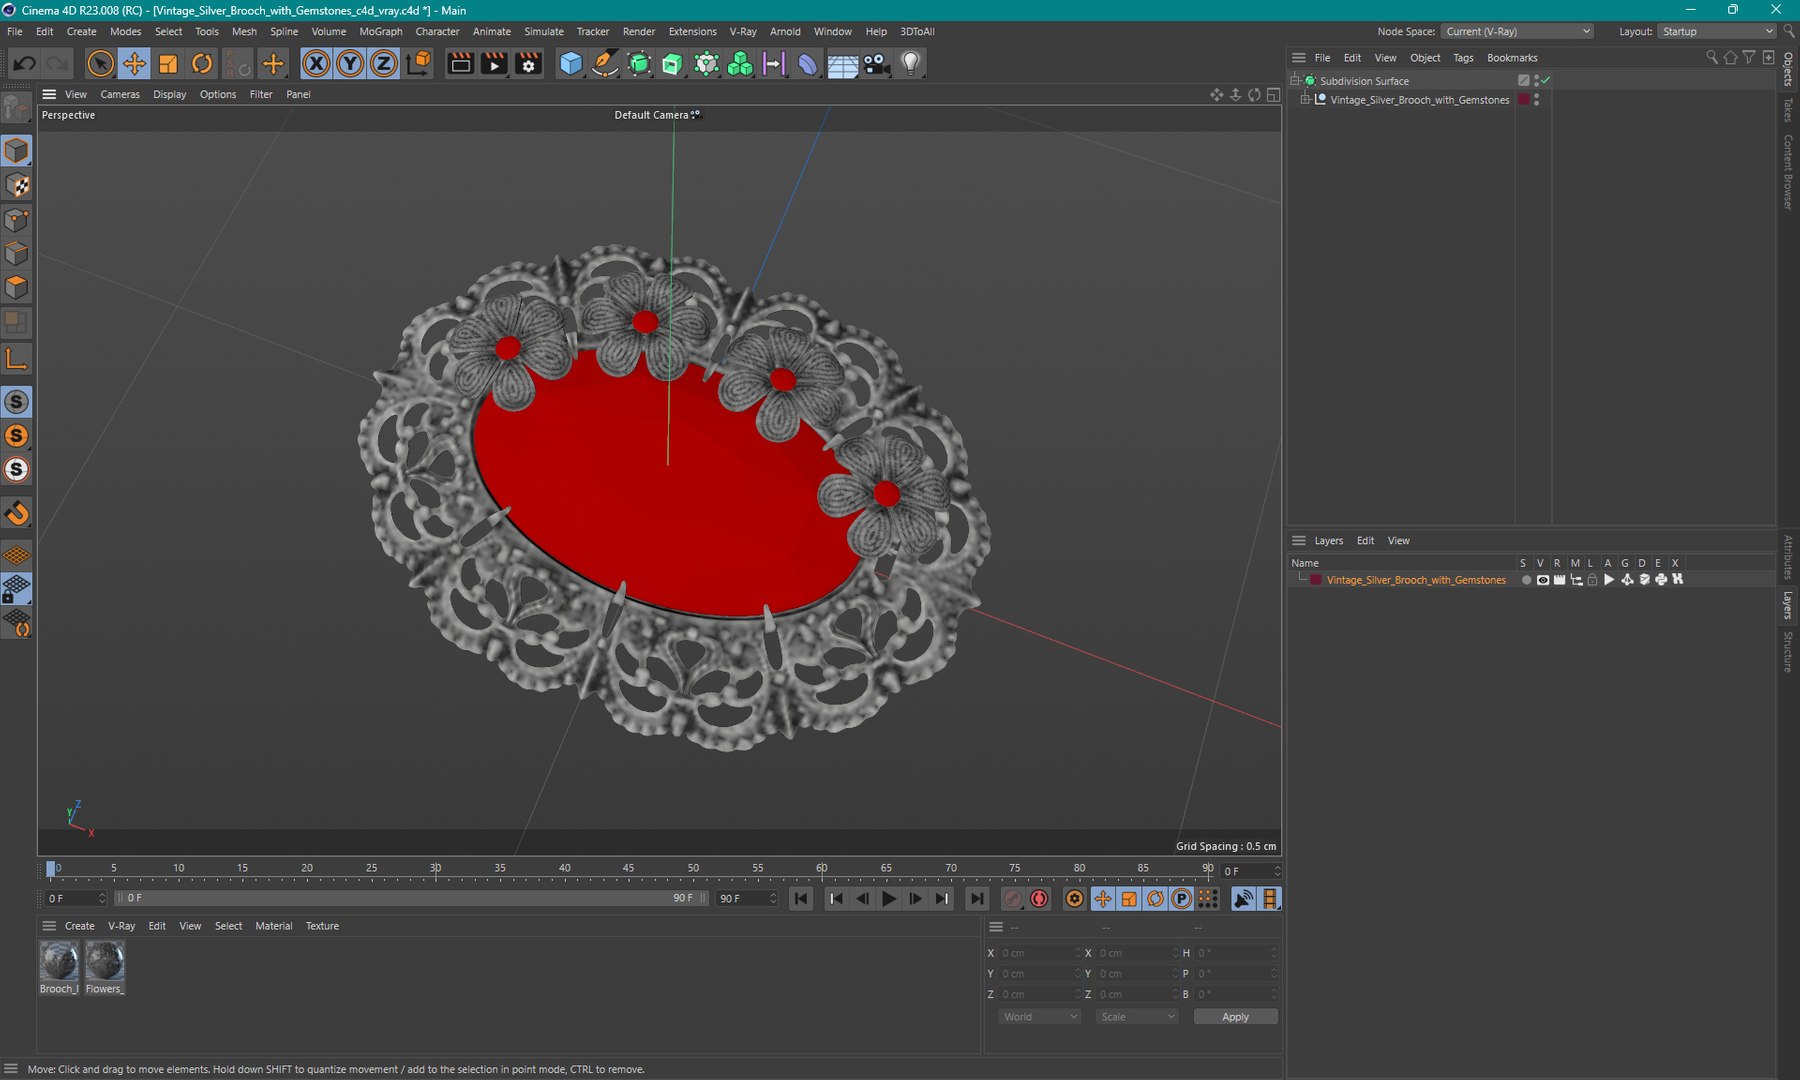Toggle Subdivision Surface enable checkmark
This screenshot has height=1080, width=1800.
coord(1546,80)
